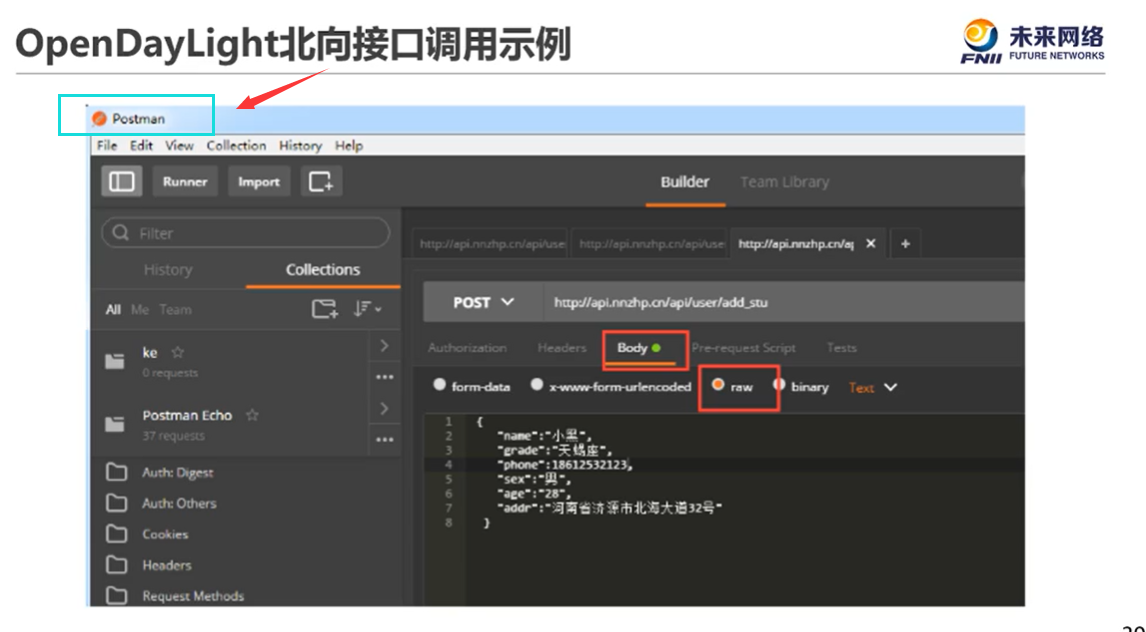Select the second request tab

(649, 243)
